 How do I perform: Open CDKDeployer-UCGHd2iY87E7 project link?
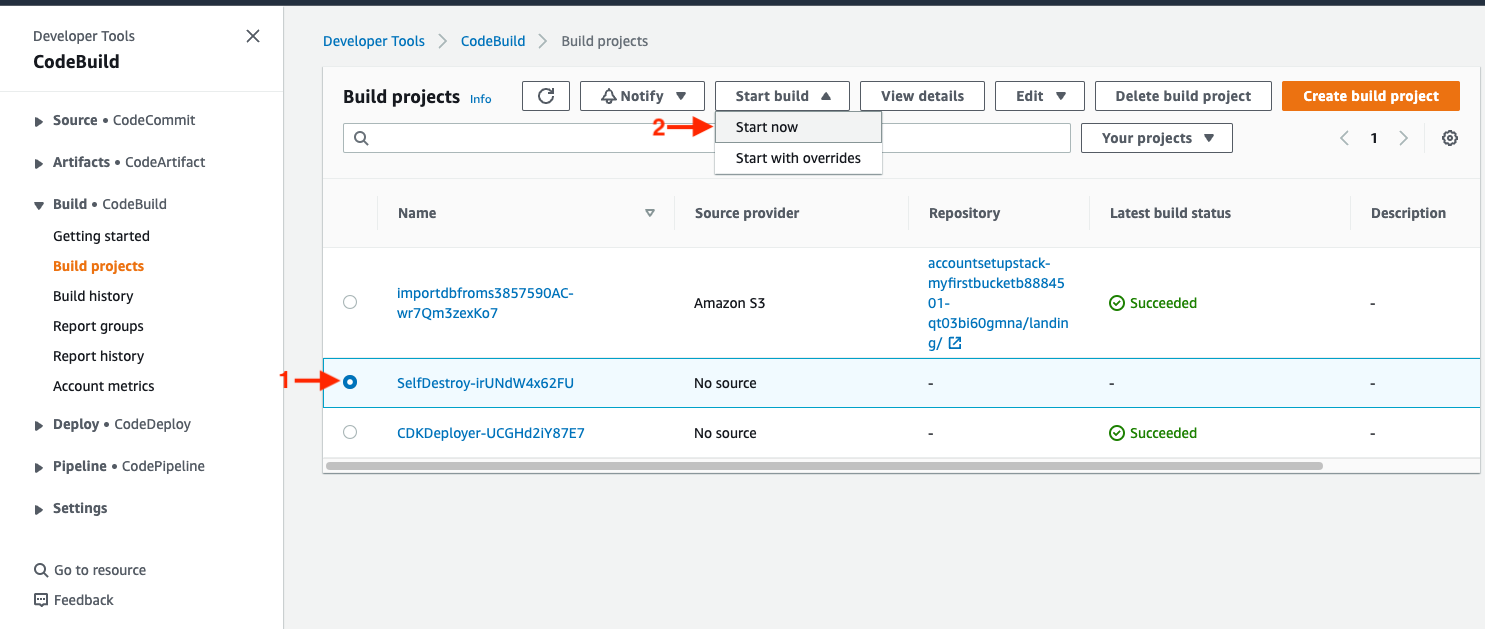click(491, 433)
